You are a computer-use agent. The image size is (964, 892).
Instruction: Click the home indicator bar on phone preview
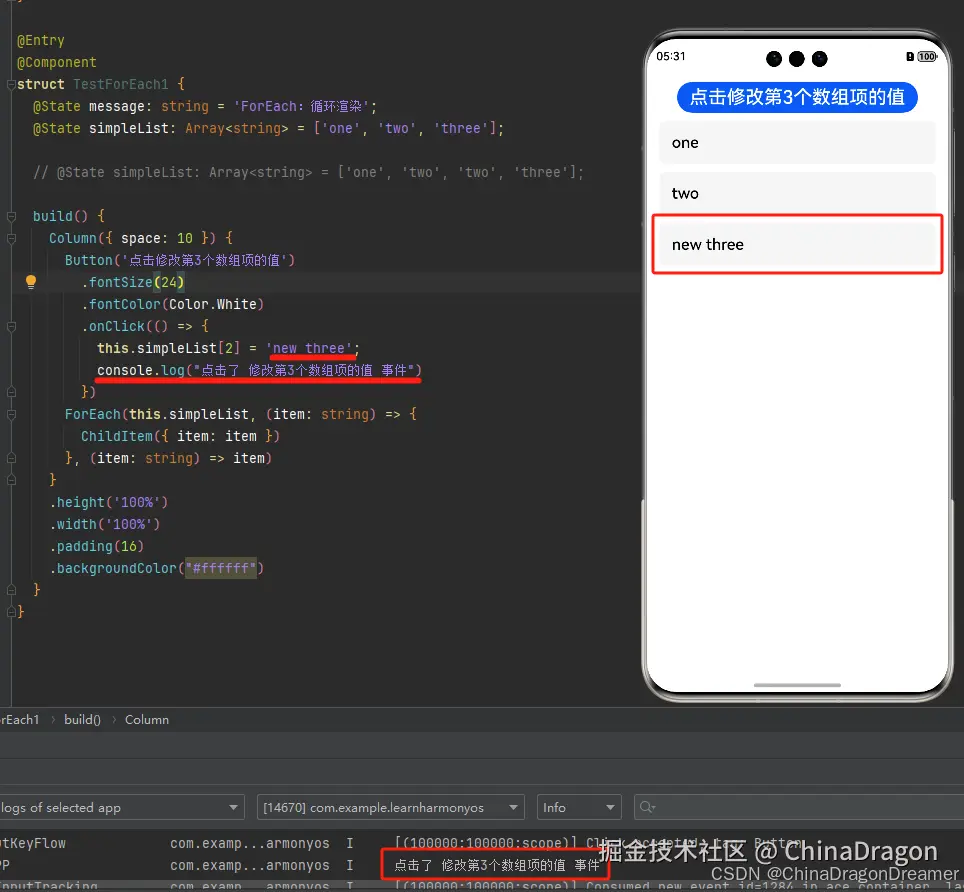(797, 685)
